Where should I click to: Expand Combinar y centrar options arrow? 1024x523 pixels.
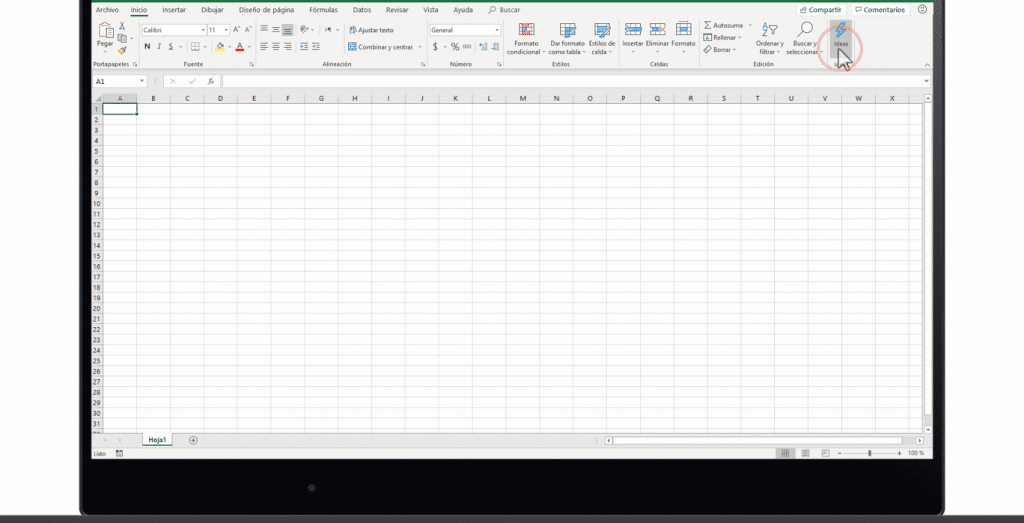(420, 47)
